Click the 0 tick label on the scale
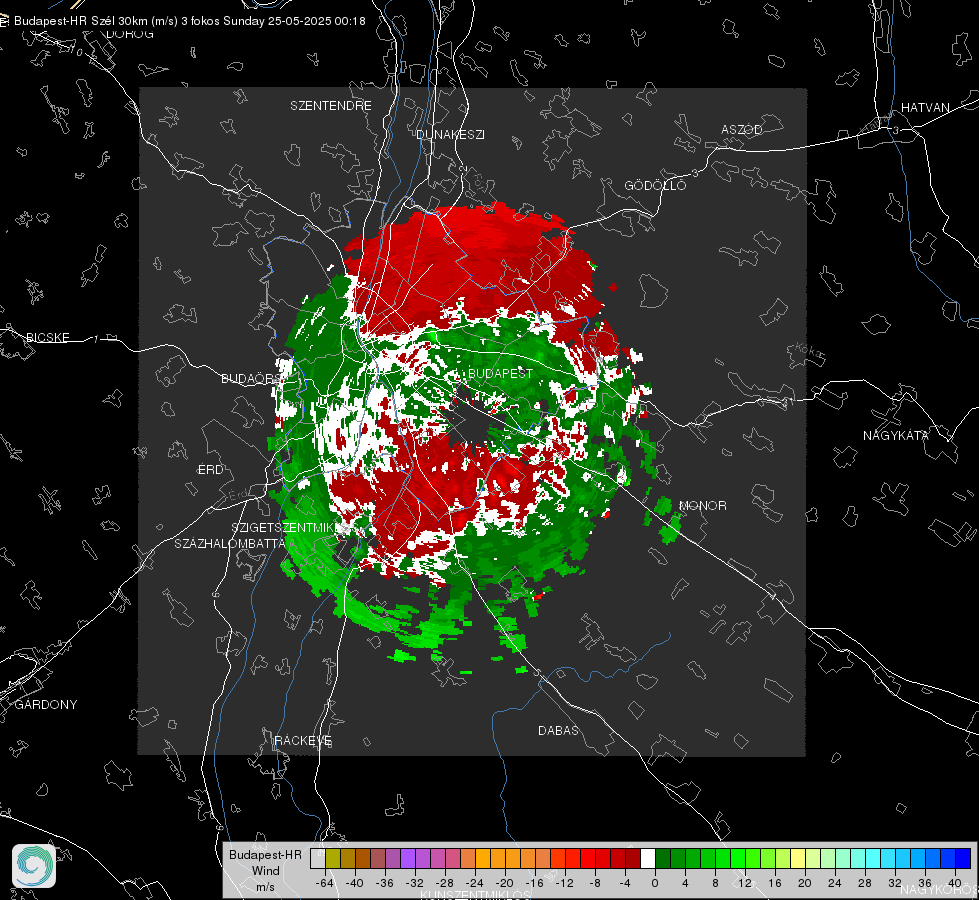The height and width of the screenshot is (900, 979). click(655, 883)
